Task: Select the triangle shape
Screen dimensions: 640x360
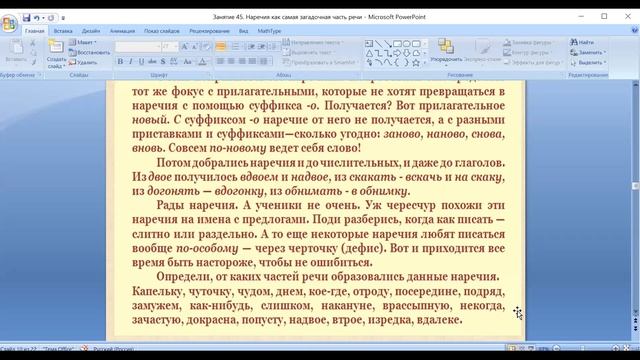Action: coord(369,53)
